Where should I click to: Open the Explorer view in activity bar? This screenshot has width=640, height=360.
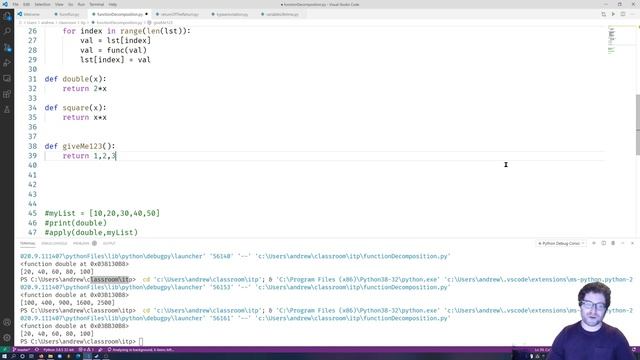click(x=7, y=16)
